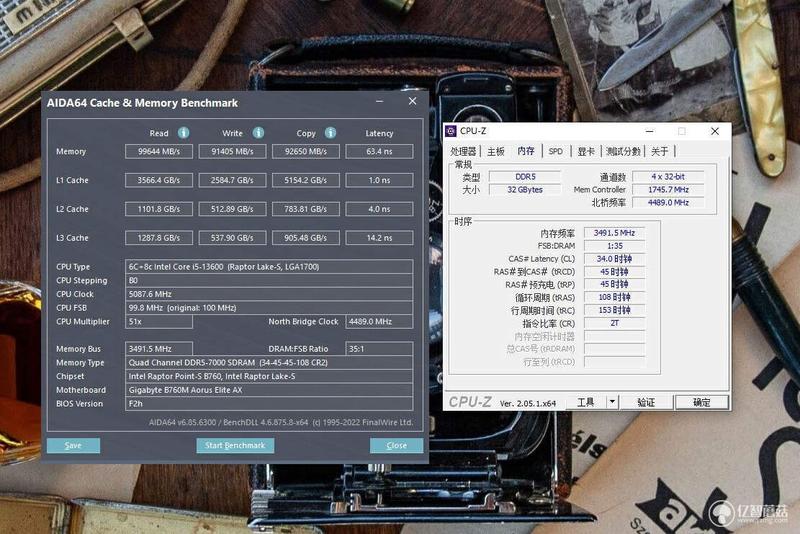The height and width of the screenshot is (534, 800).
Task: Click the CPU FSB value 99.8 MHz
Action: (269, 308)
